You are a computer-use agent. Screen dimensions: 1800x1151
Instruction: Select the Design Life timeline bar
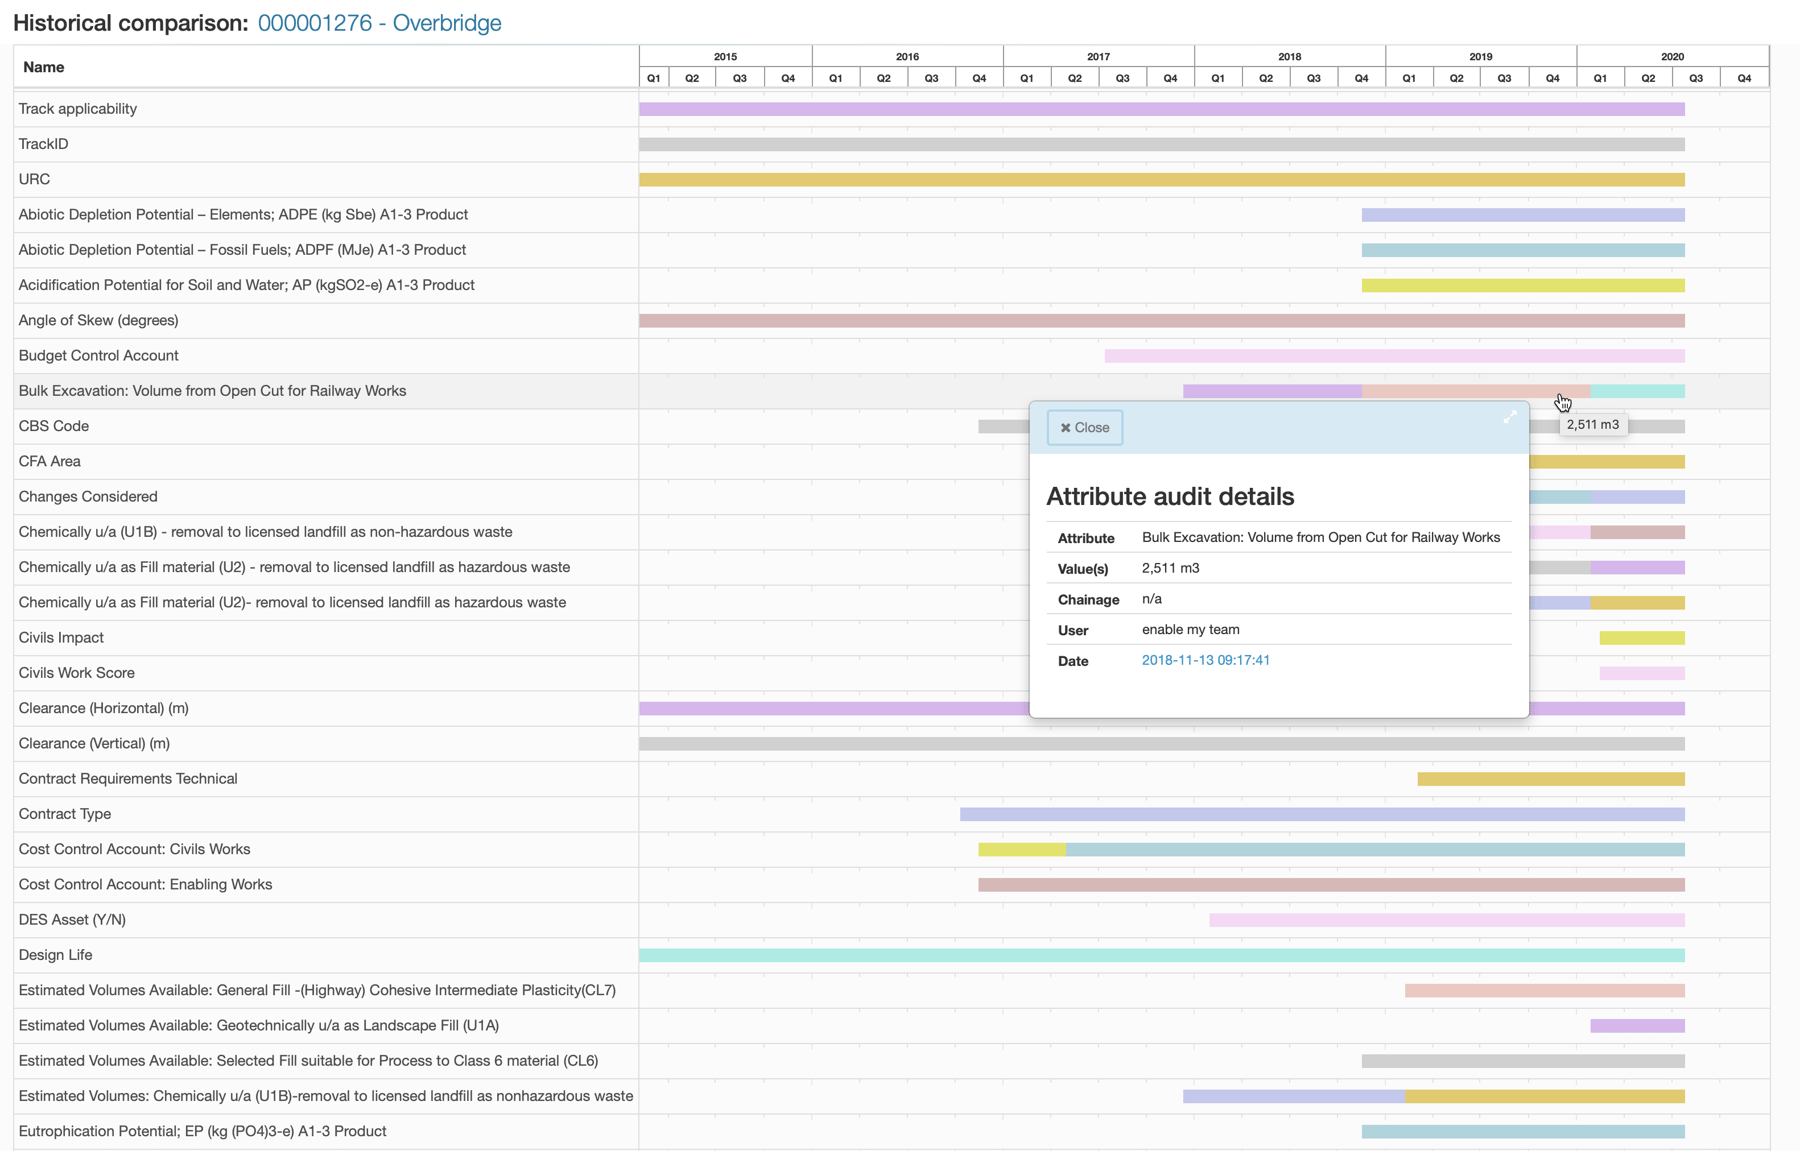[1162, 956]
